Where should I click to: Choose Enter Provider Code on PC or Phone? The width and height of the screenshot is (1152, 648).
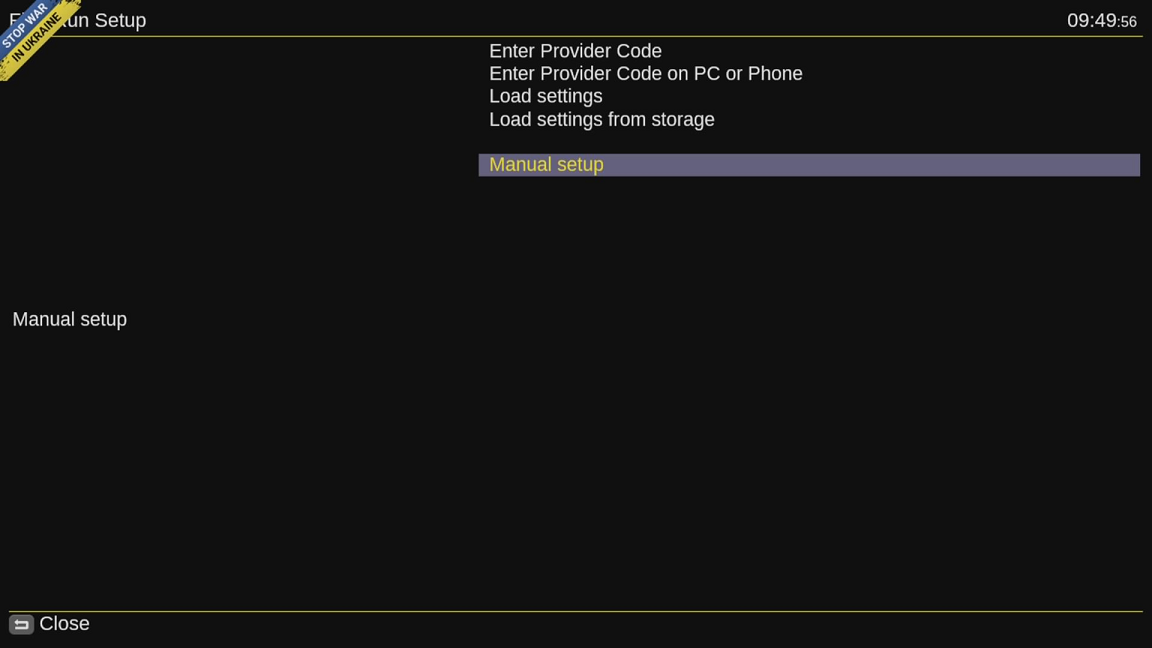[646, 73]
